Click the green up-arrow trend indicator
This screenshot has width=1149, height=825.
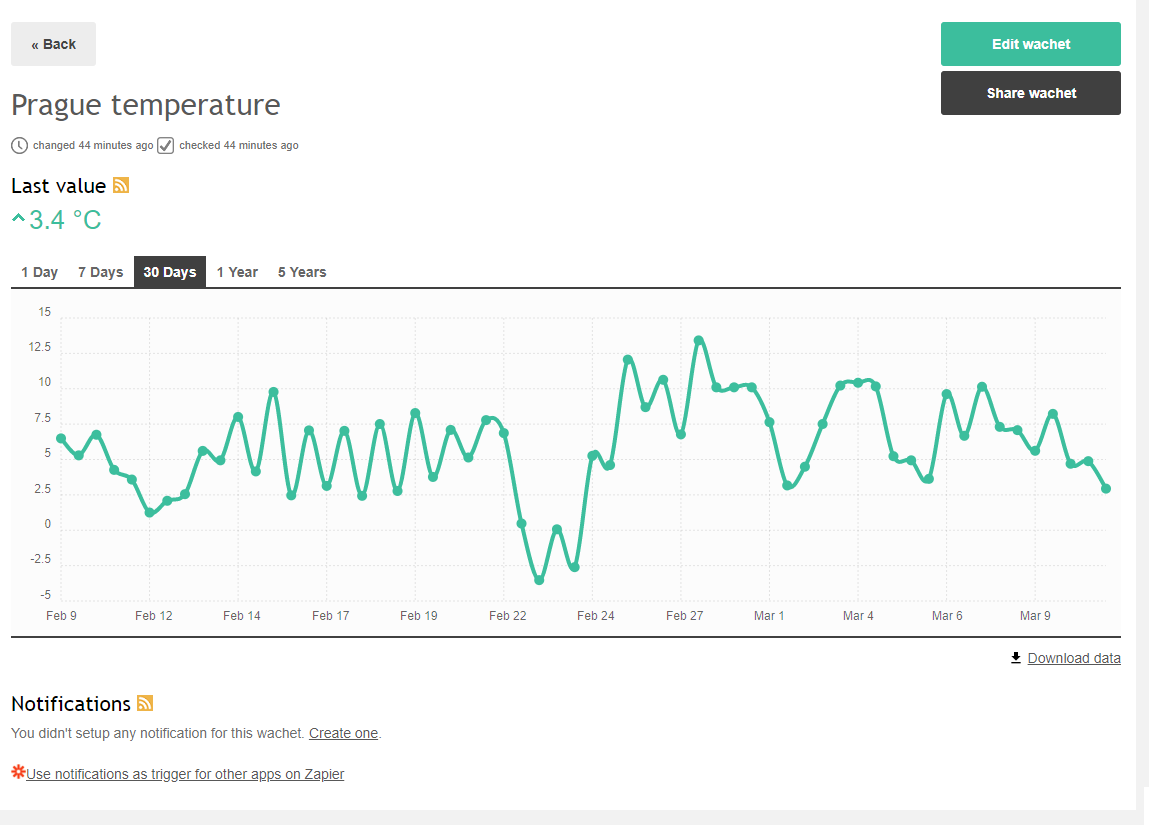[x=18, y=218]
